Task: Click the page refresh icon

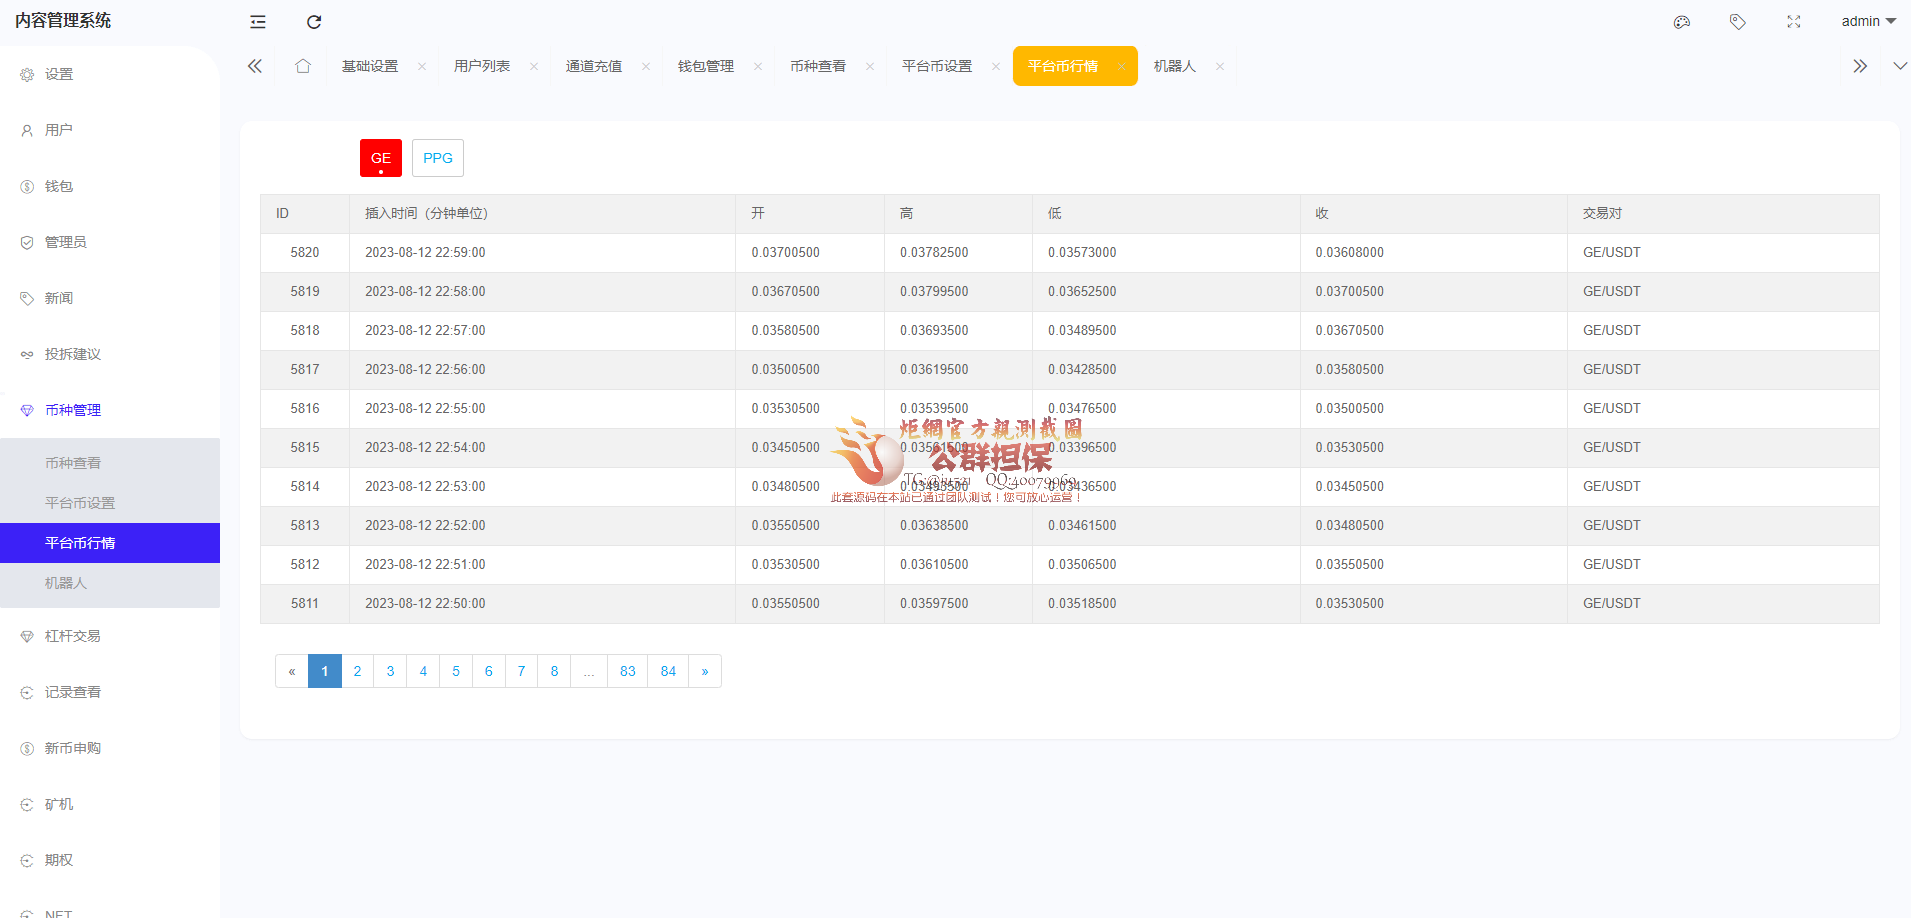Action: click(x=314, y=22)
